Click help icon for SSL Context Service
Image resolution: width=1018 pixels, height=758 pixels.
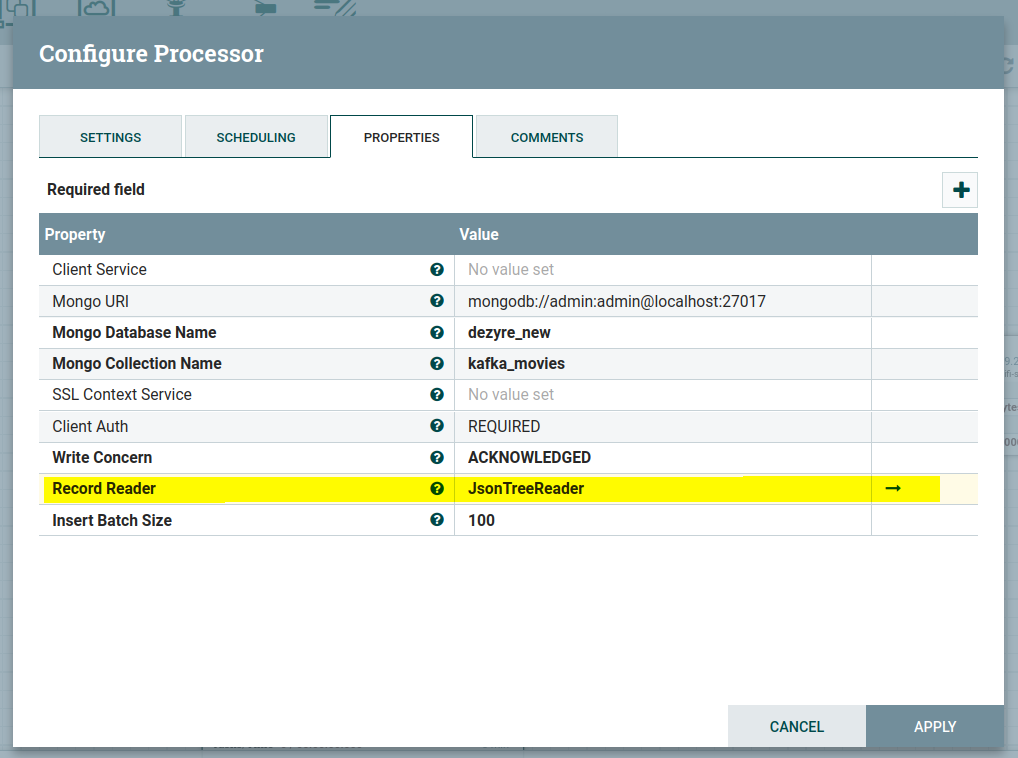[437, 394]
